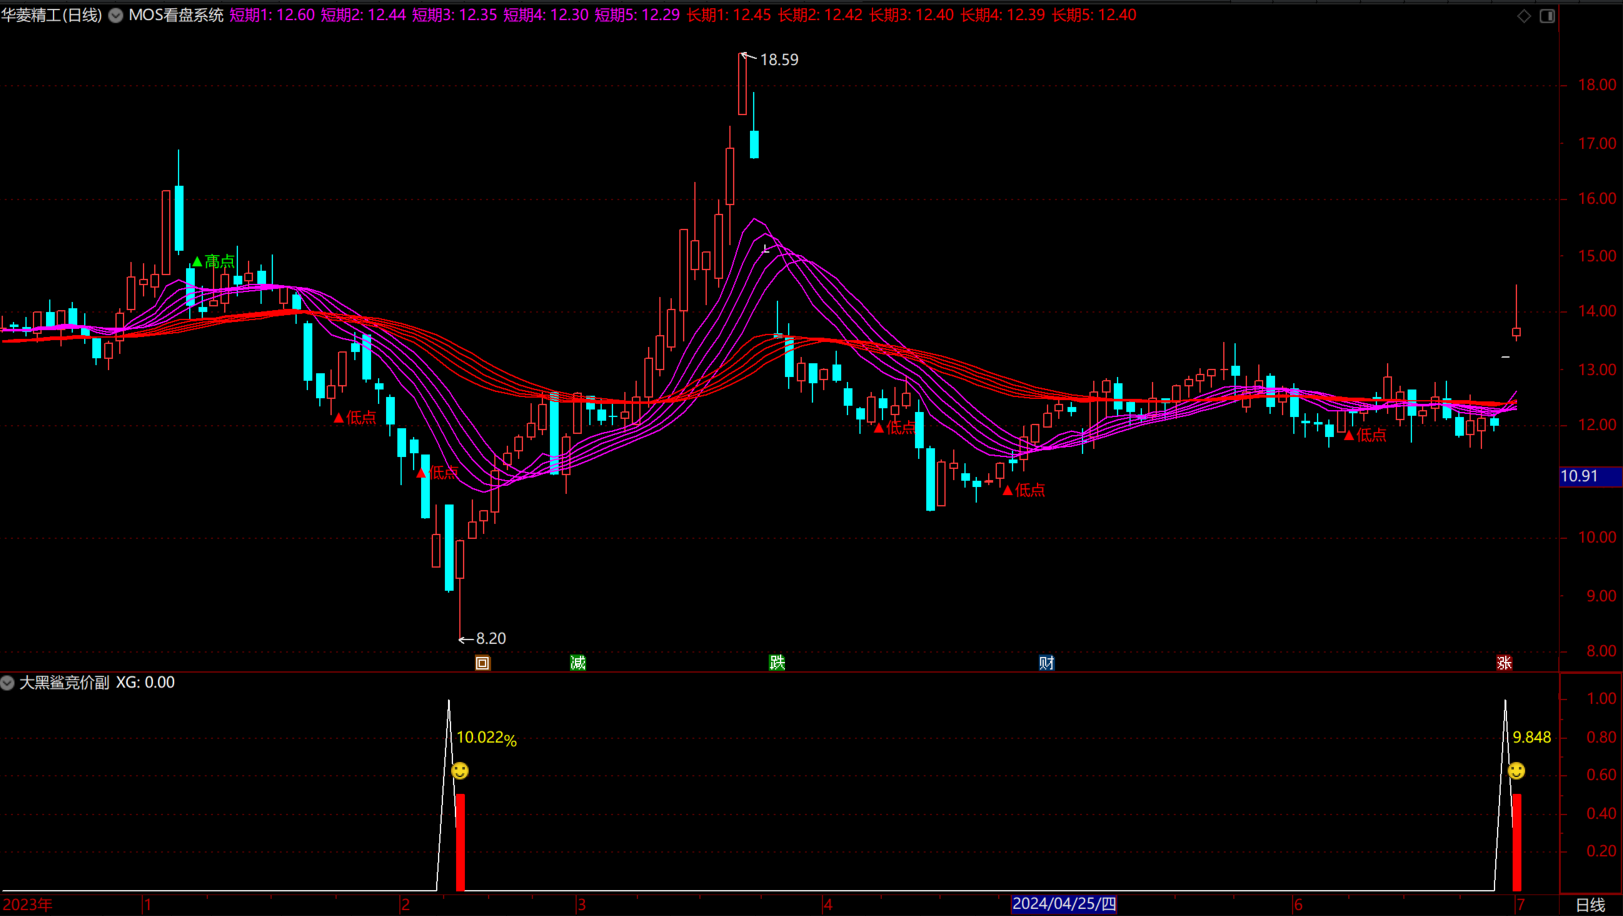Click the 短期1: 12.60 value

[272, 15]
